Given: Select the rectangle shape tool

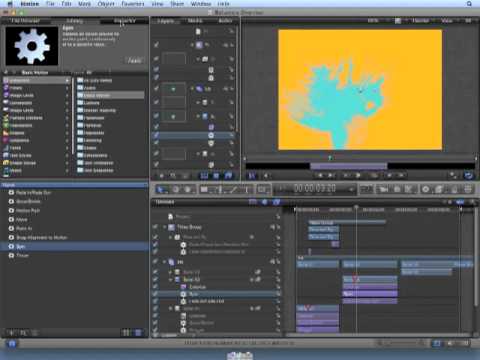Looking at the screenshot, I should click(x=204, y=189).
